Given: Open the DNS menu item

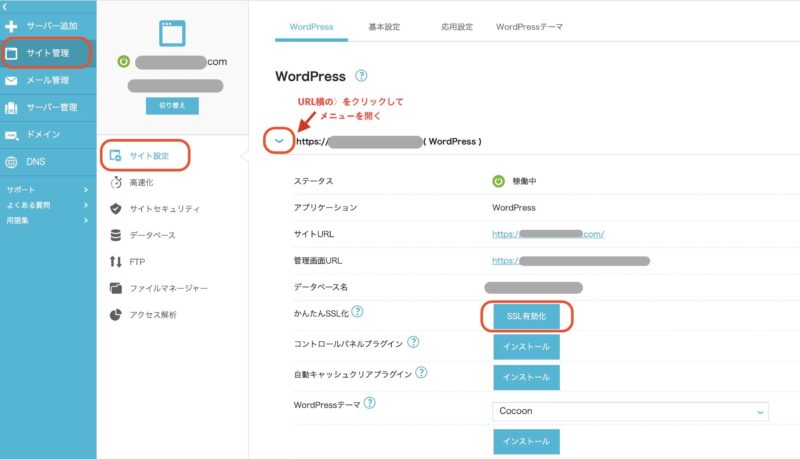Looking at the screenshot, I should tap(48, 162).
